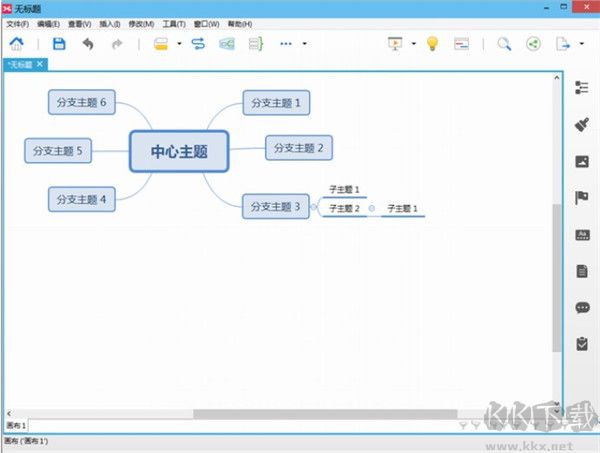This screenshot has width=600, height=453.
Task: Launch brainstorming mode (lightbulb)
Action: pos(432,44)
